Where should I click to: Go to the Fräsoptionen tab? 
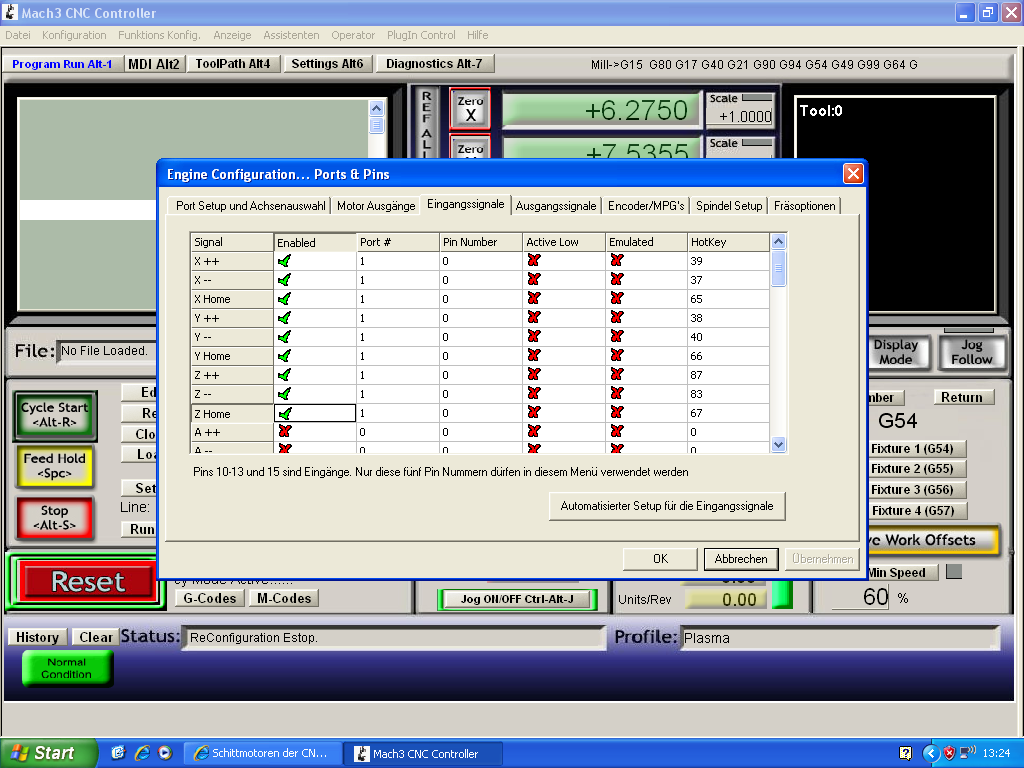[x=805, y=206]
